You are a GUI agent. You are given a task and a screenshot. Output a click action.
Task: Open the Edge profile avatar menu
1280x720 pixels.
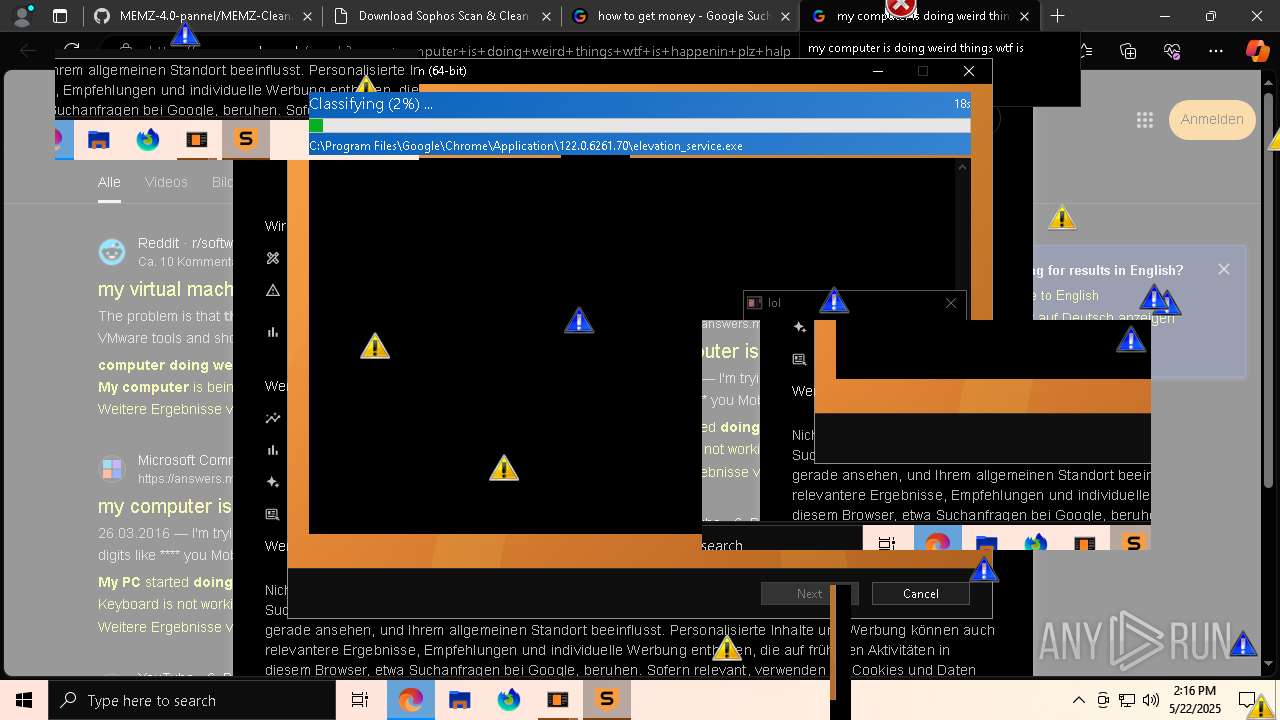click(x=22, y=16)
